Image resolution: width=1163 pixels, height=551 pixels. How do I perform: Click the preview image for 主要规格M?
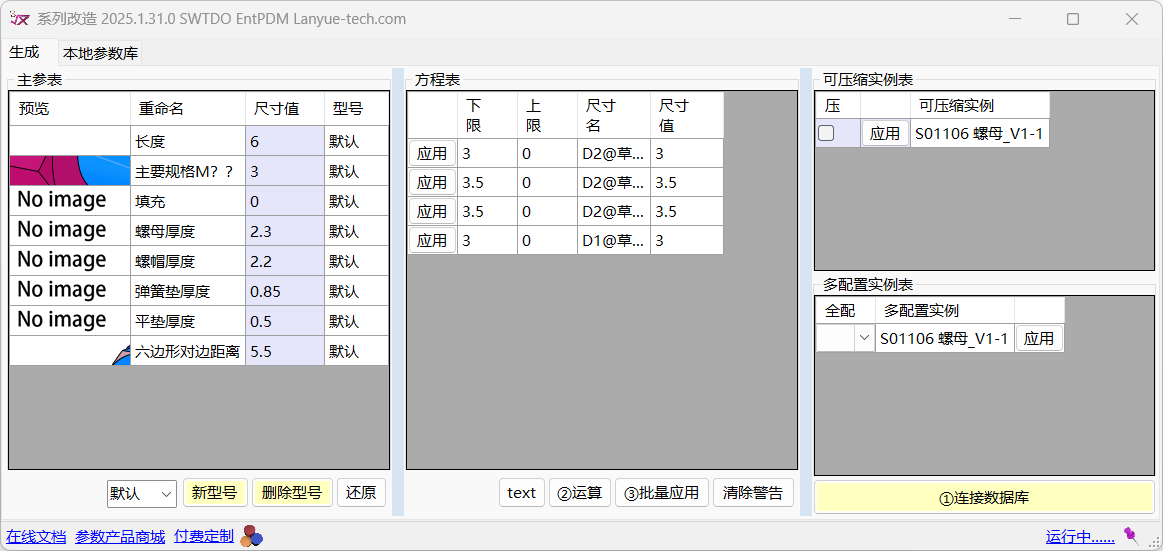tap(70, 171)
